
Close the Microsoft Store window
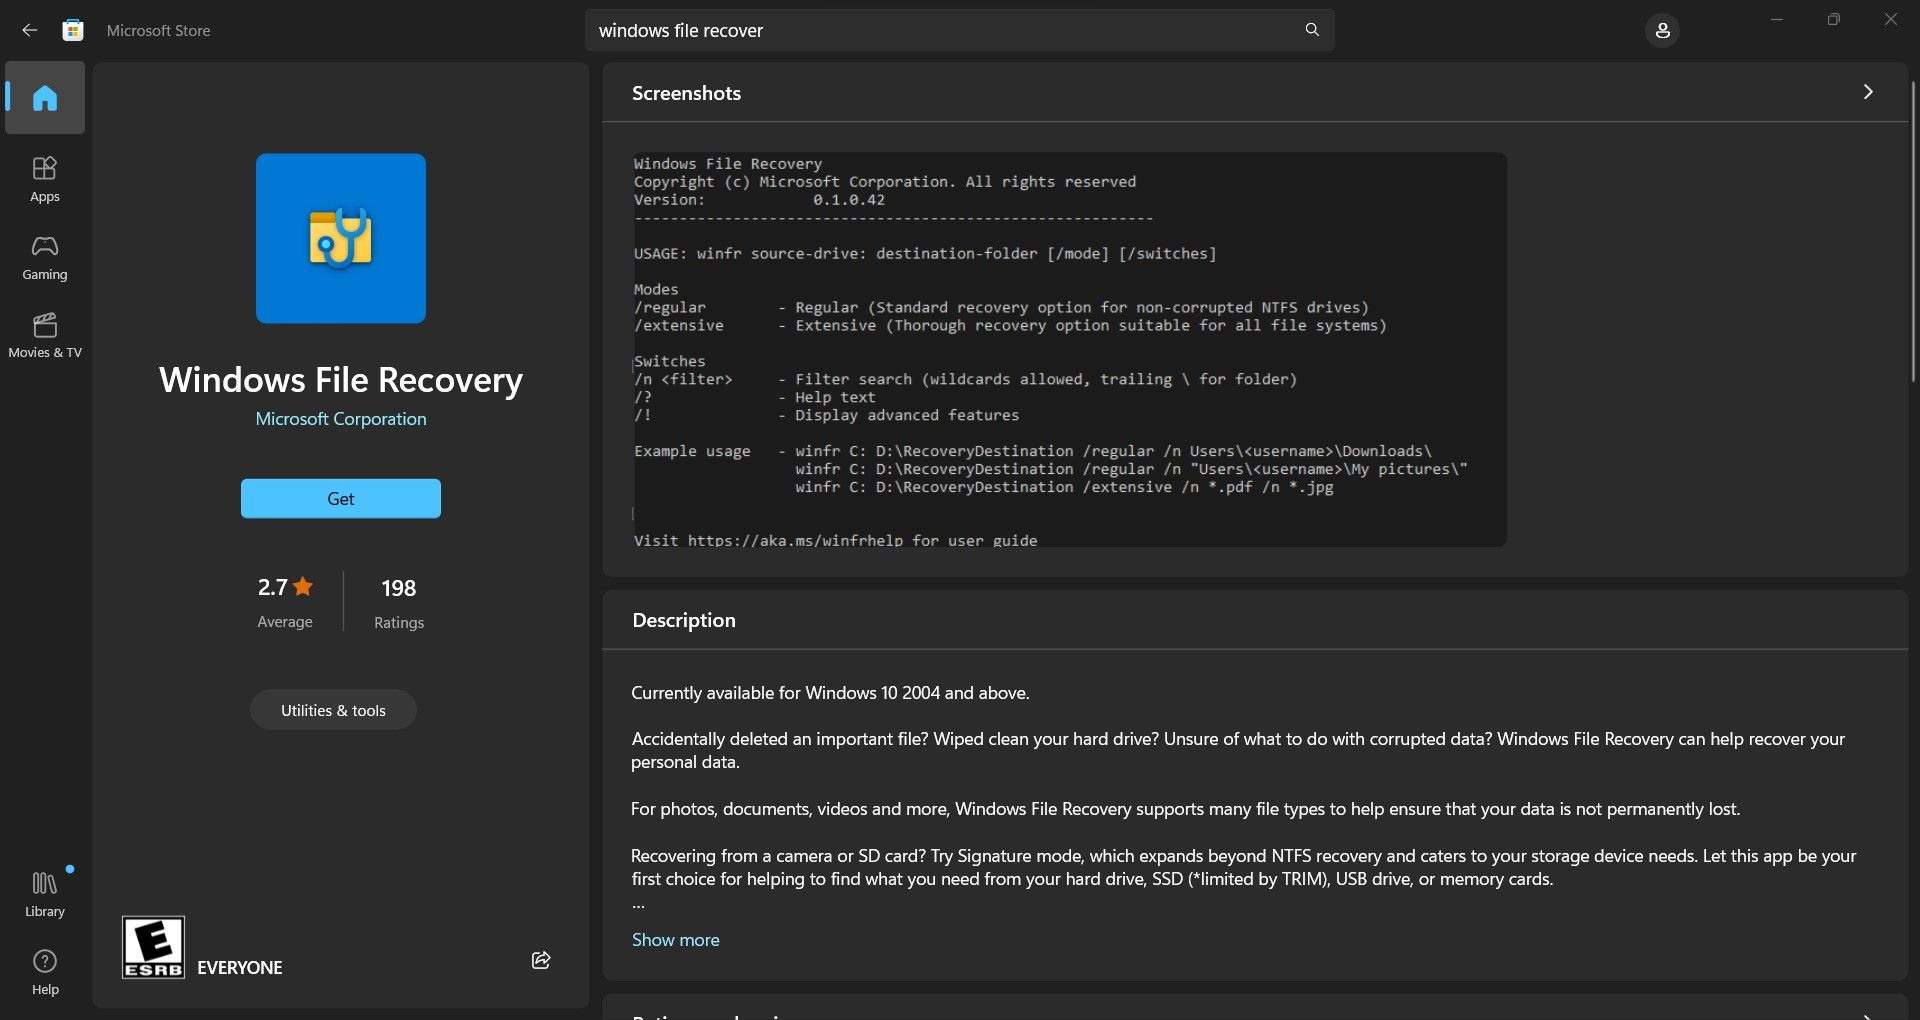(1891, 20)
